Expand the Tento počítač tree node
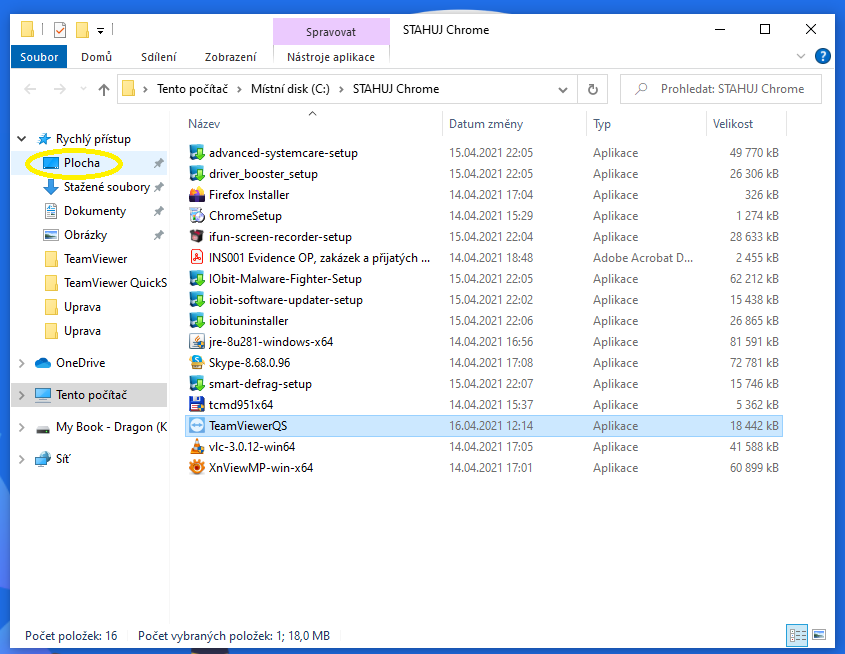The height and width of the screenshot is (654, 845). (22, 395)
